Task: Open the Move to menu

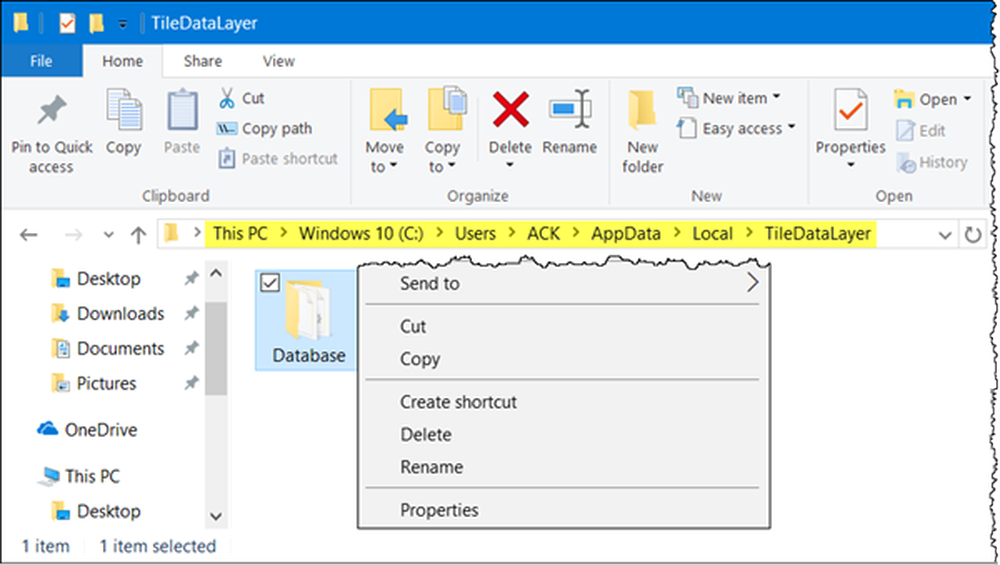Action: [x=385, y=132]
